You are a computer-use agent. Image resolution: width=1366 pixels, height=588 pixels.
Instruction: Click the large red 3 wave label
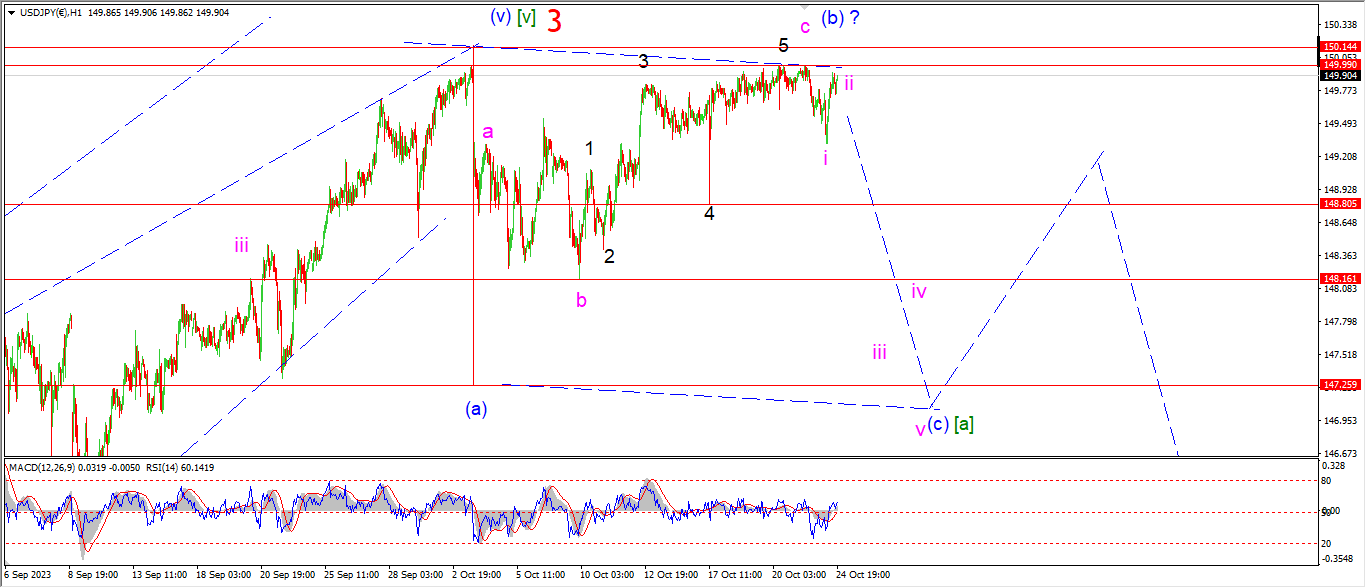click(x=554, y=20)
